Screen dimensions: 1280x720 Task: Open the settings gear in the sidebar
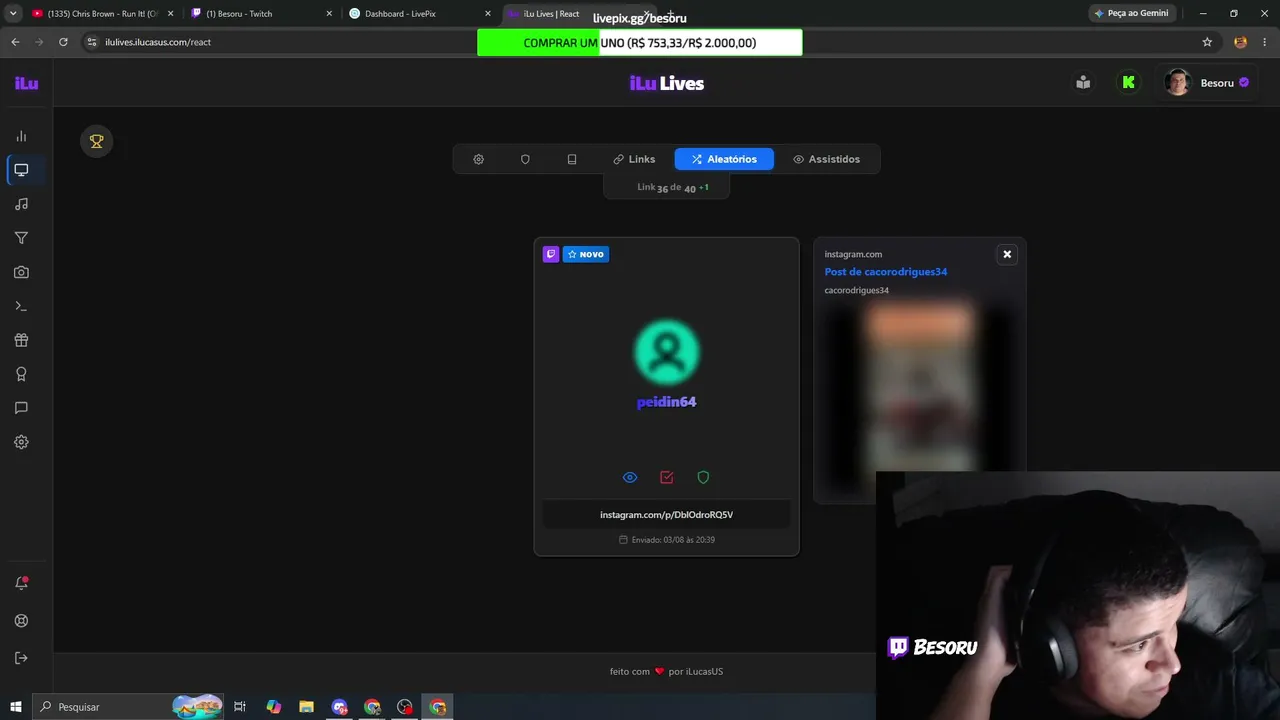coord(21,442)
